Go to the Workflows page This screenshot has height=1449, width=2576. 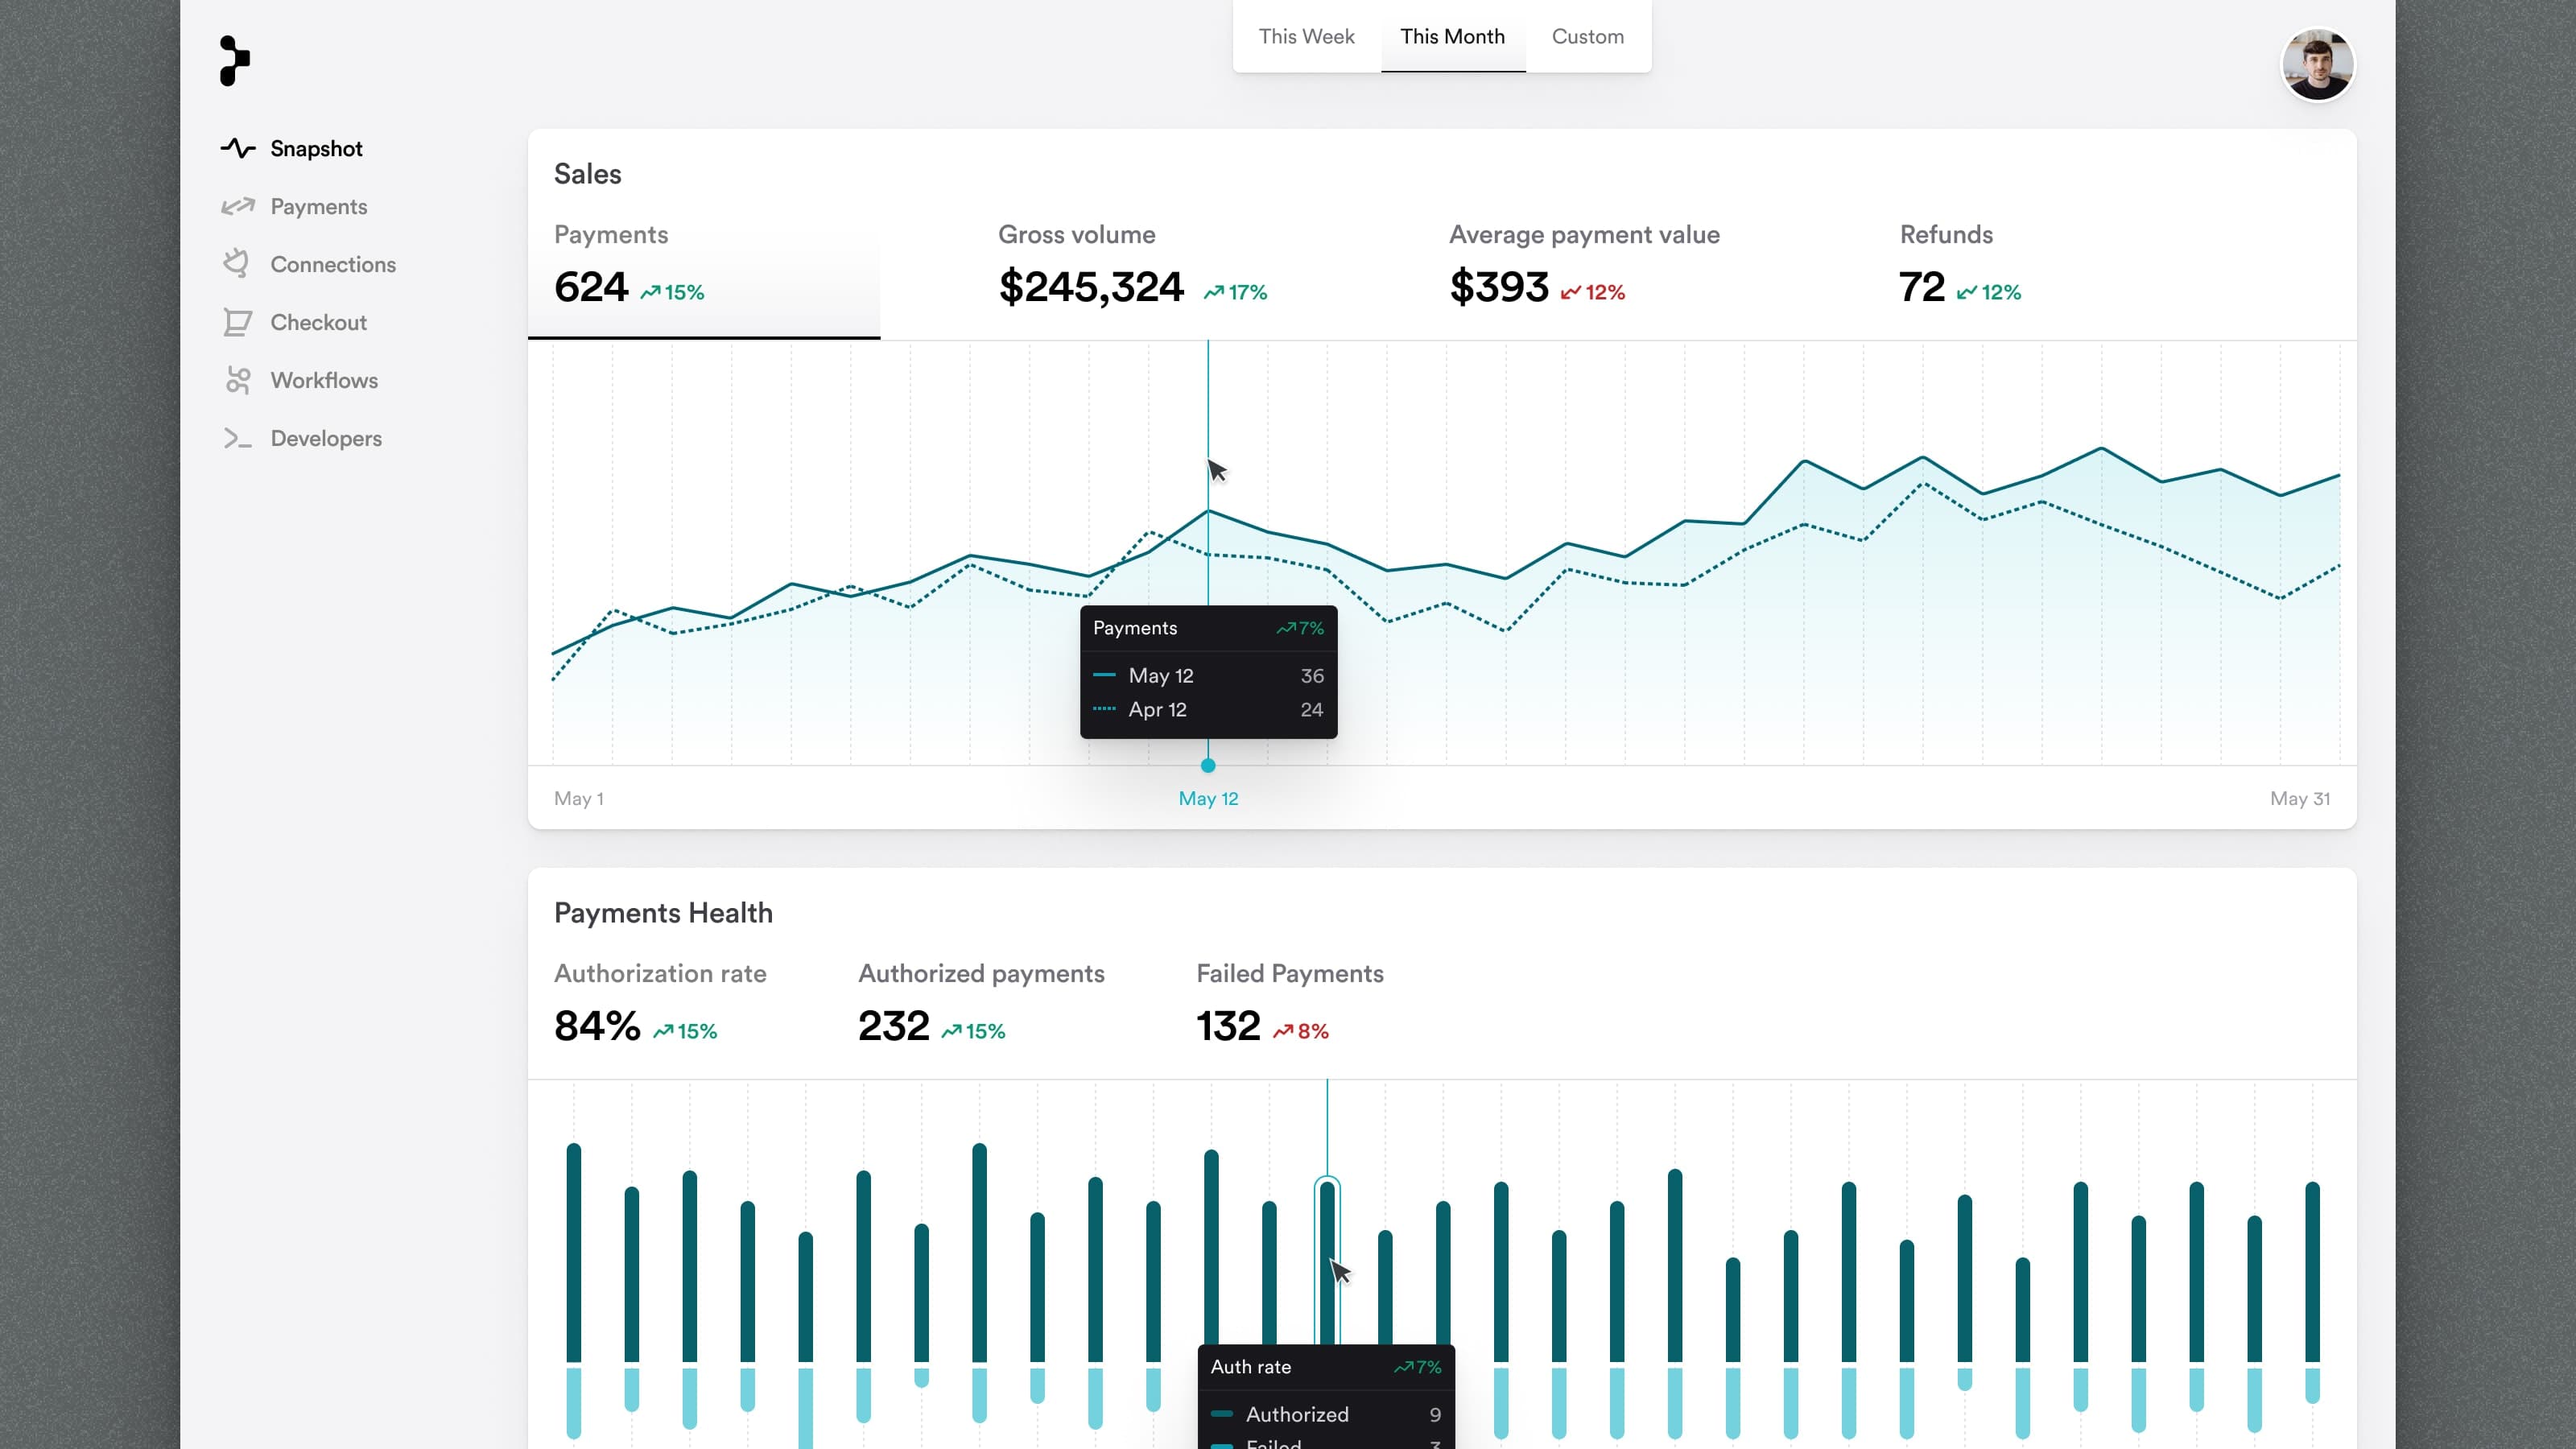324,381
